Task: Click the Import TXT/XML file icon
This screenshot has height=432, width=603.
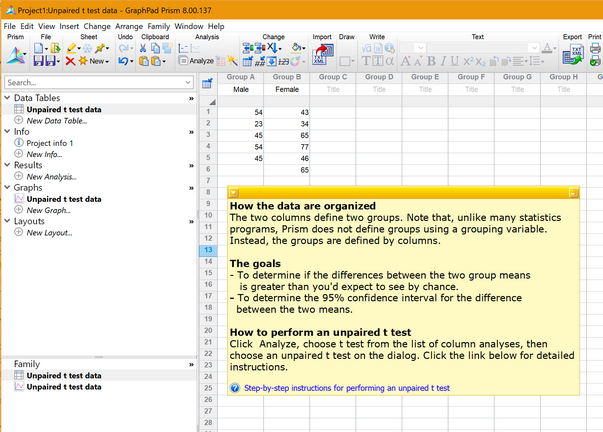Action: click(x=322, y=55)
